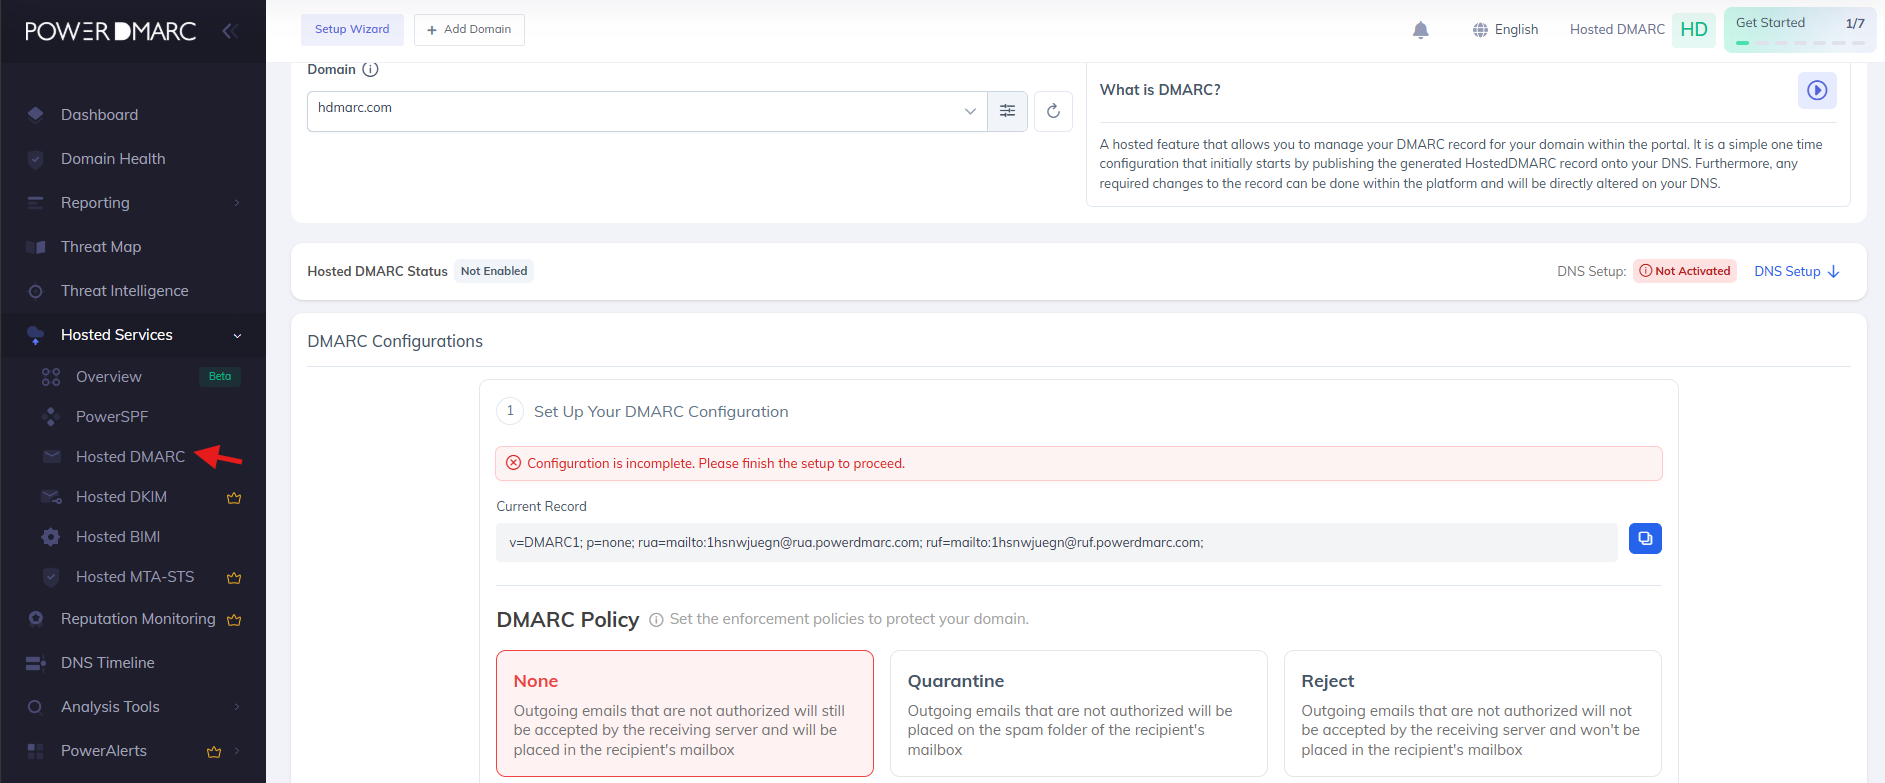Refresh the domain list
Viewport: 1885px width, 783px height.
tap(1053, 111)
